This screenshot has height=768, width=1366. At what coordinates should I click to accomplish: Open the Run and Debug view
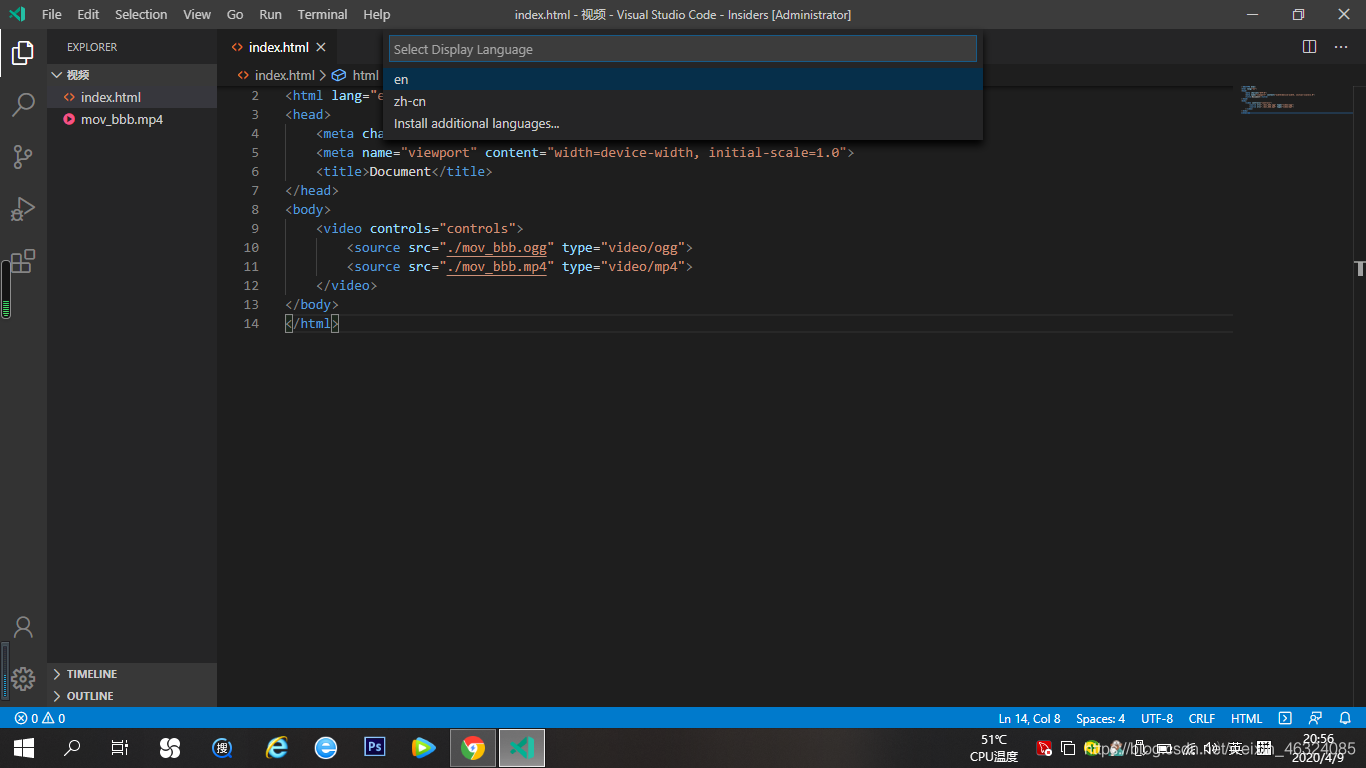click(x=23, y=209)
